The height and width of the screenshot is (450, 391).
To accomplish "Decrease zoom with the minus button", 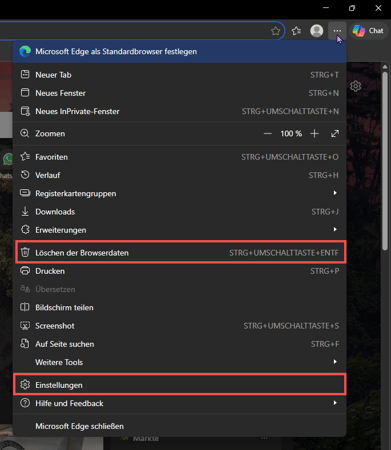I will (x=267, y=134).
